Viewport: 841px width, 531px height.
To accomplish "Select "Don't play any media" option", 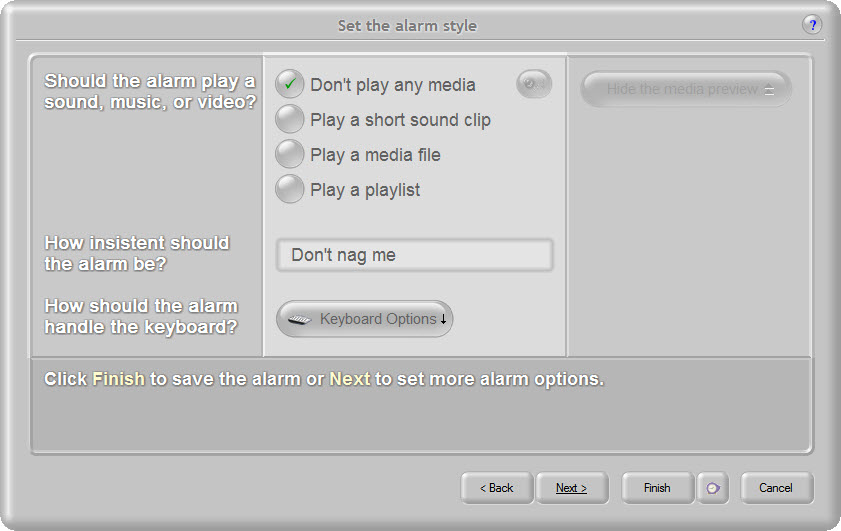I will pyautogui.click(x=290, y=85).
